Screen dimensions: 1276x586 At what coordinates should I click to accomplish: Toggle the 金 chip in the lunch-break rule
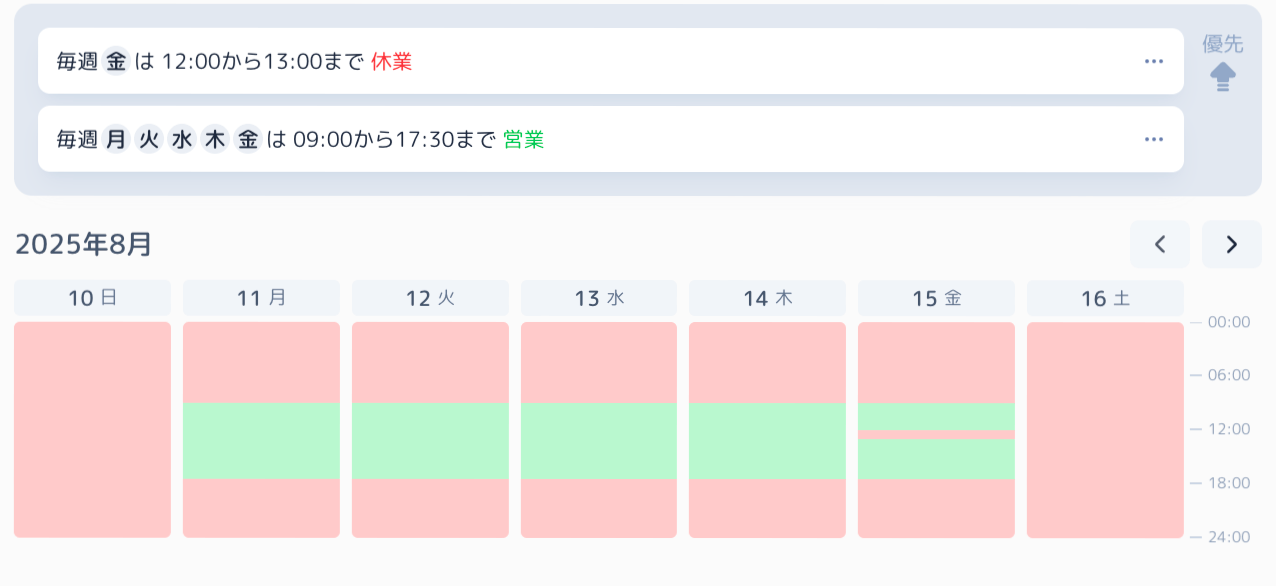(115, 61)
